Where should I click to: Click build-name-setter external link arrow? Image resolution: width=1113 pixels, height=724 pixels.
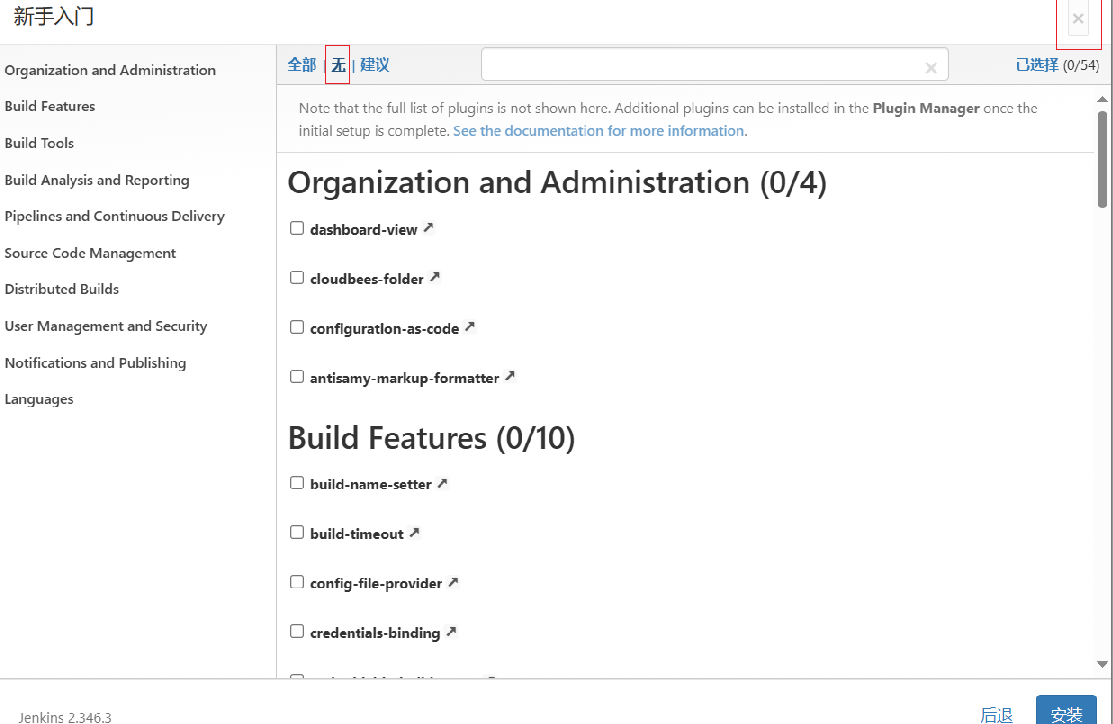pyautogui.click(x=442, y=483)
